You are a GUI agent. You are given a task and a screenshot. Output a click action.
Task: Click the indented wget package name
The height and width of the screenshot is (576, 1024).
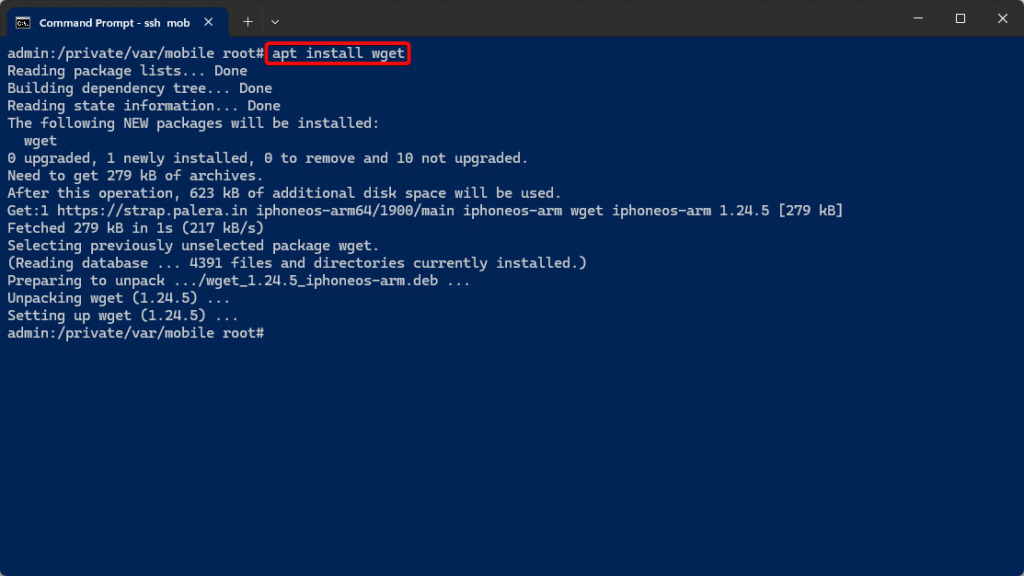(x=40, y=140)
